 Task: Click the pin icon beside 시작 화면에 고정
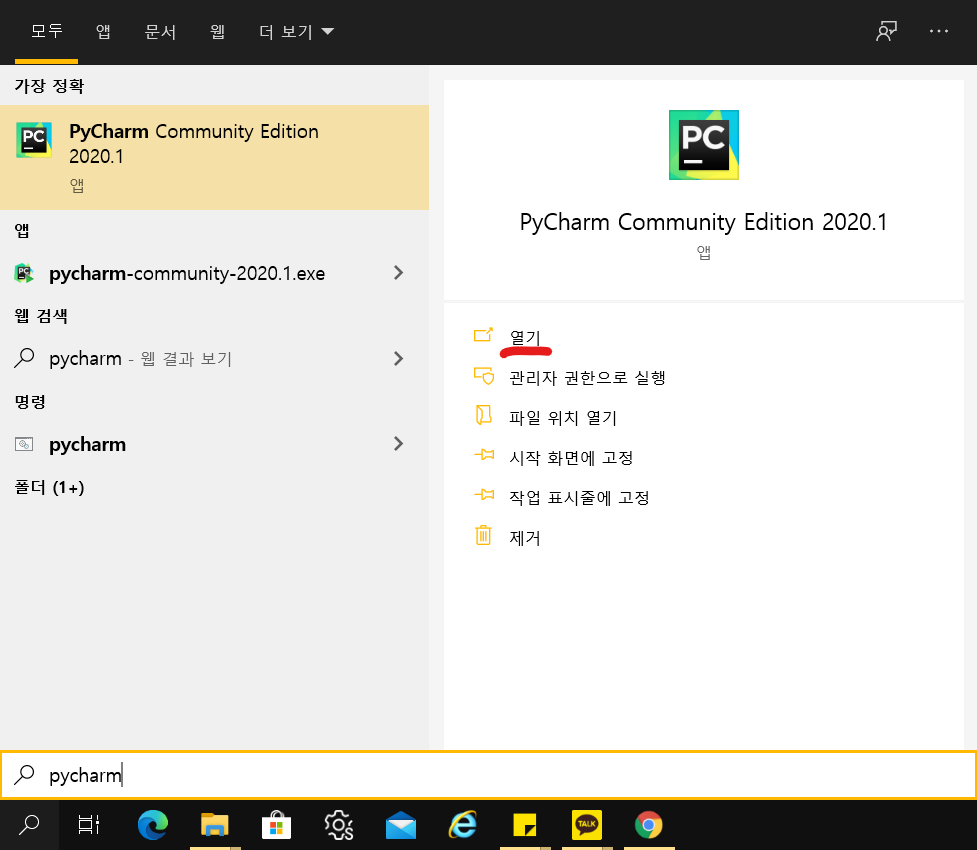484,455
